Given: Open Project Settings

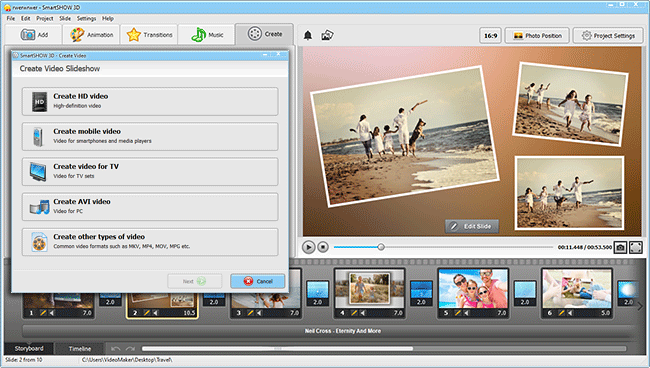Looking at the screenshot, I should coord(608,36).
